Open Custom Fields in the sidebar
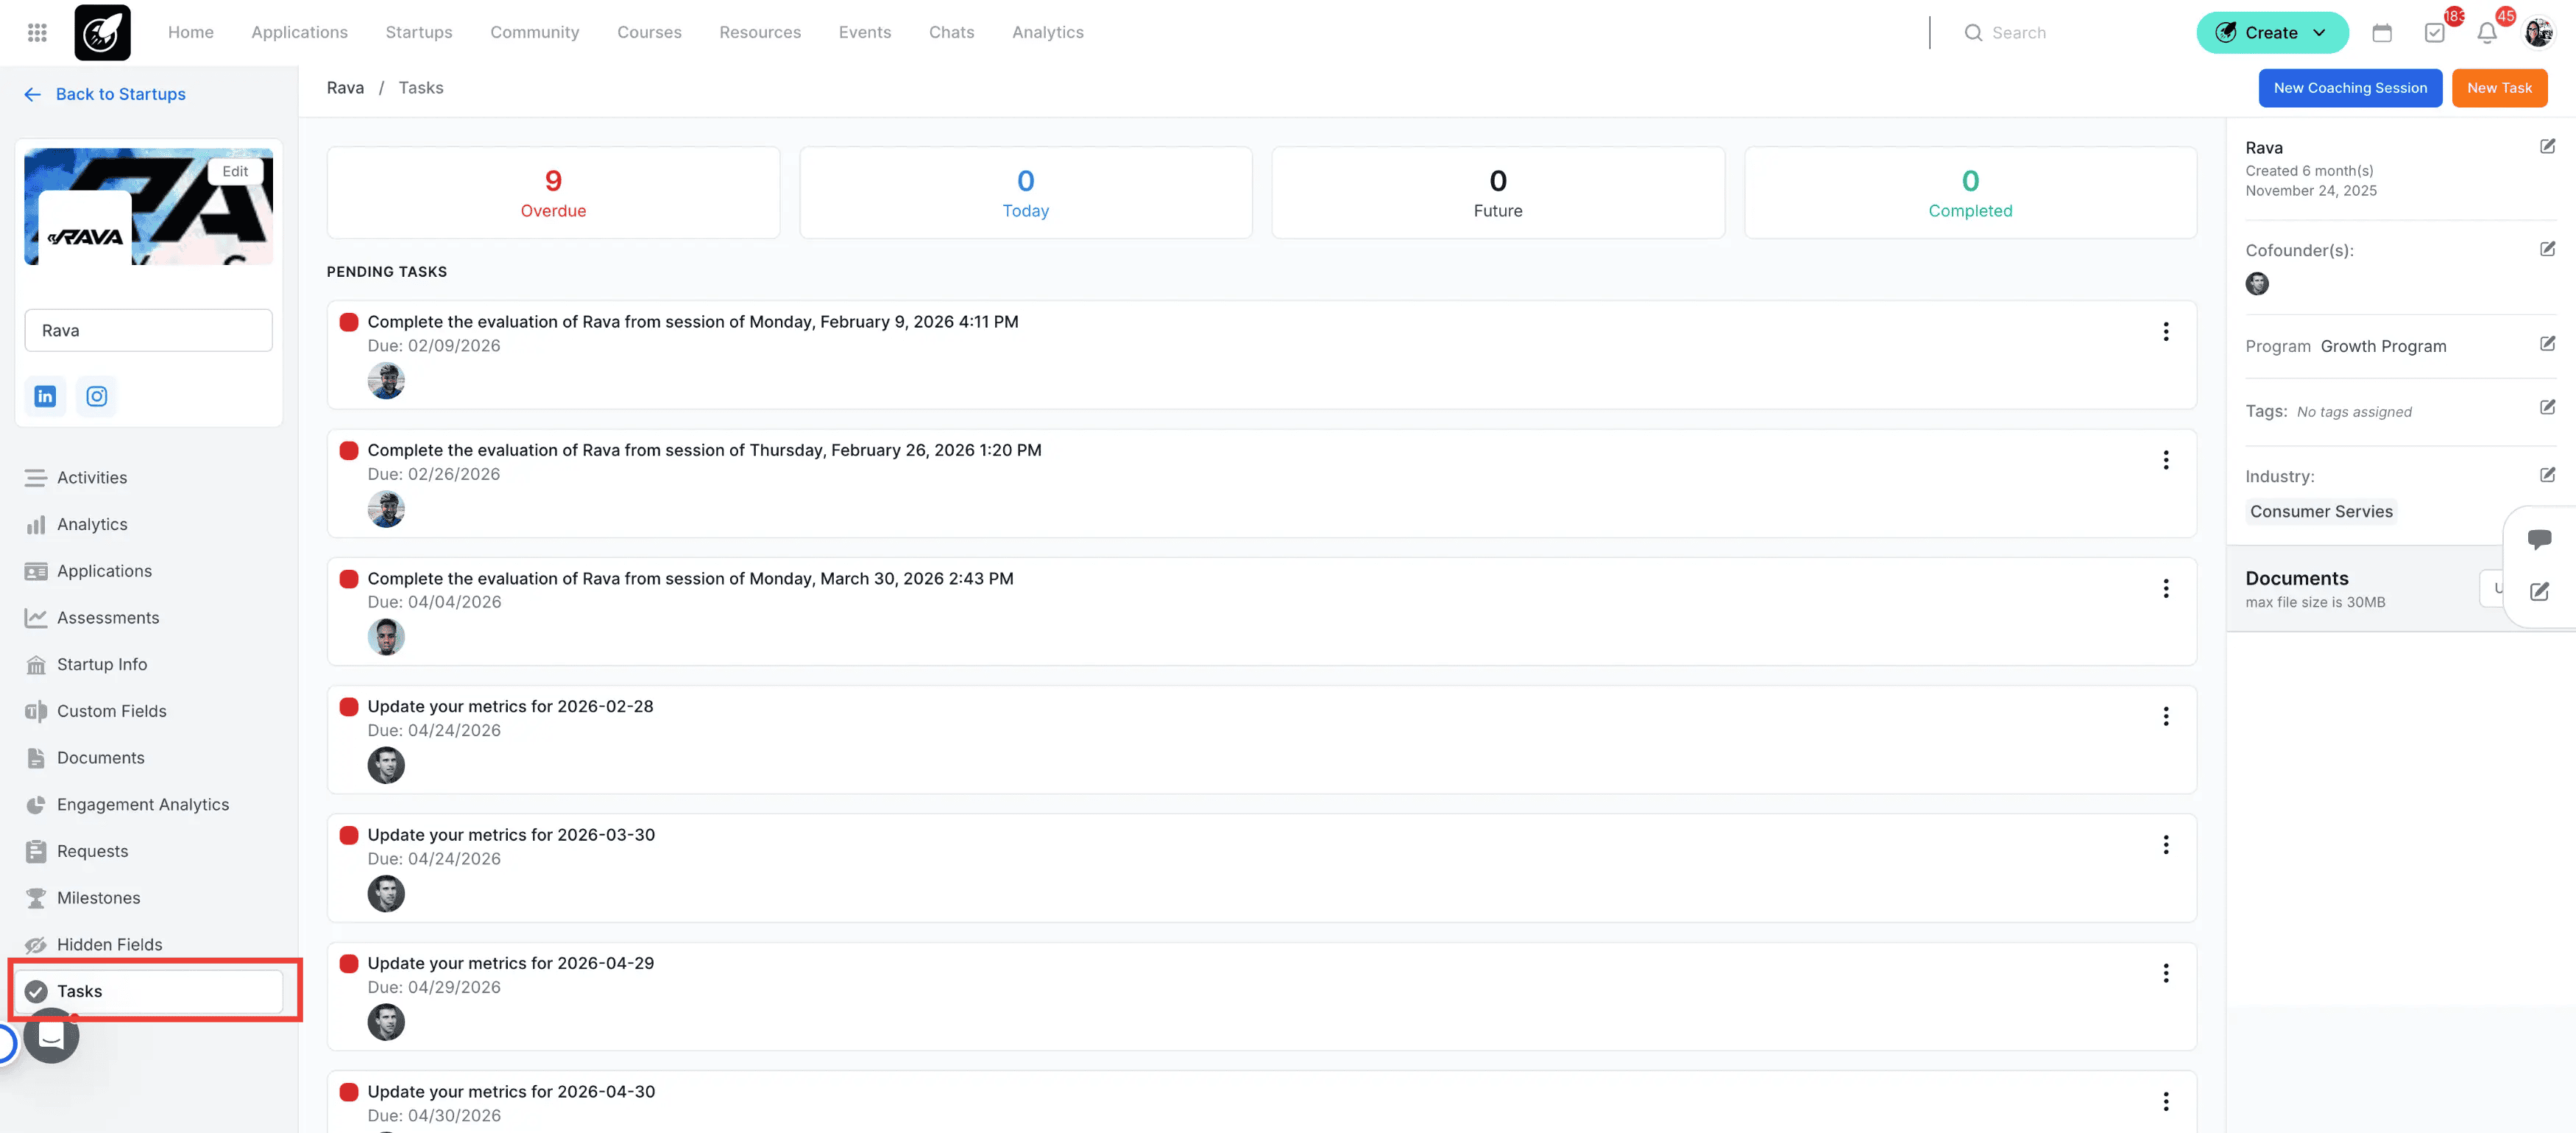Image resolution: width=2576 pixels, height=1133 pixels. point(148,711)
